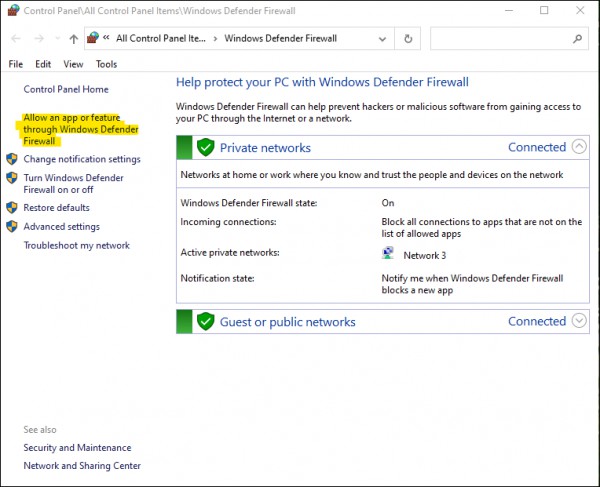Open Network and Sharing Center
Image resolution: width=600 pixels, height=487 pixels.
pos(82,466)
